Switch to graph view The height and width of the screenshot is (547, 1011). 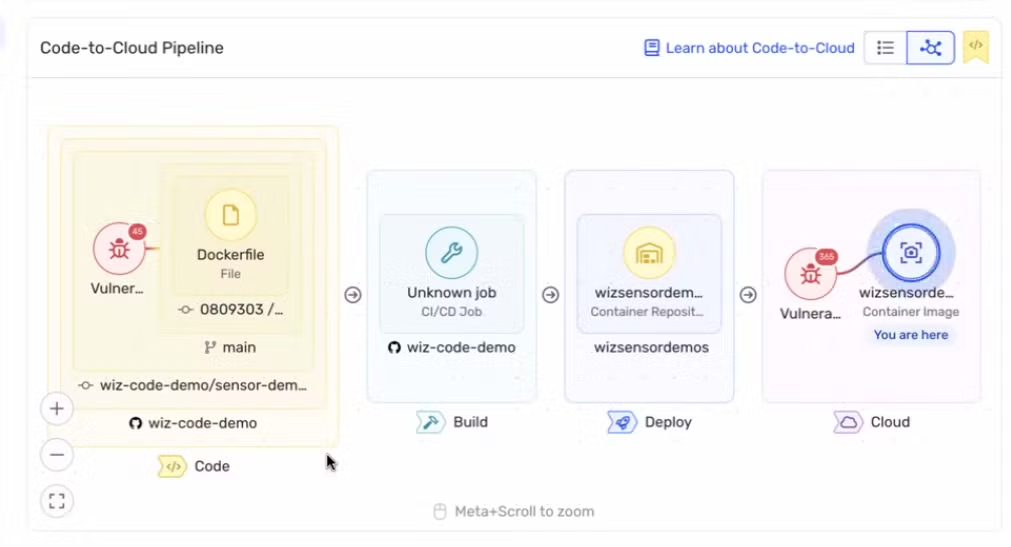tap(930, 47)
